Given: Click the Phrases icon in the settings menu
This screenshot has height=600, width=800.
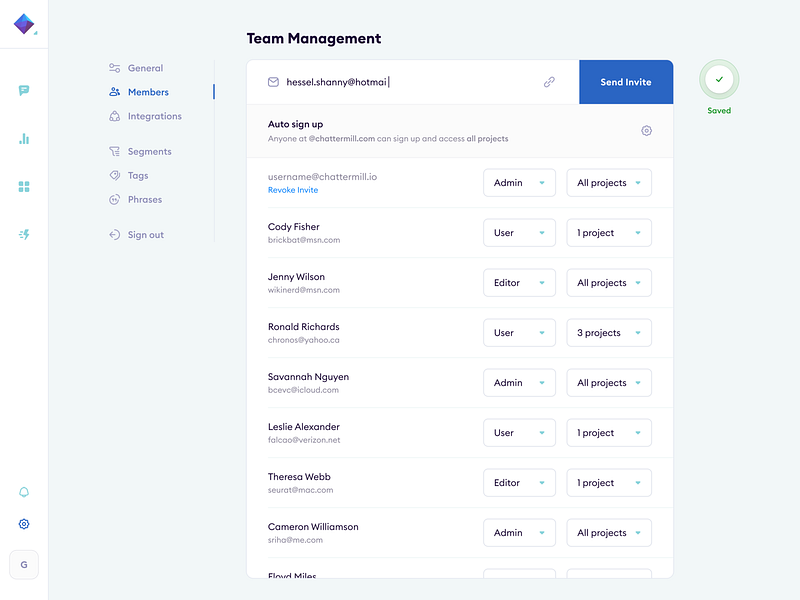Looking at the screenshot, I should pyautogui.click(x=114, y=199).
